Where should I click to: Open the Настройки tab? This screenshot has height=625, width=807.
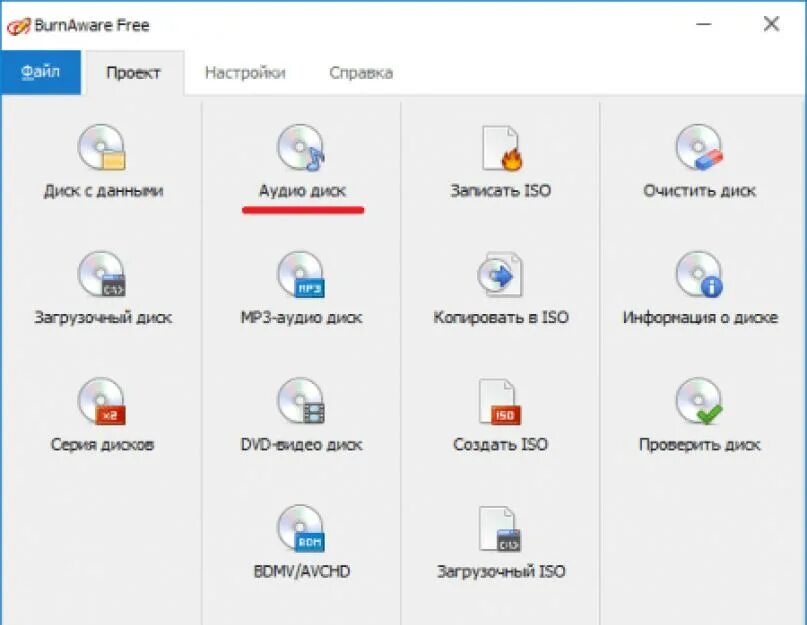click(245, 73)
